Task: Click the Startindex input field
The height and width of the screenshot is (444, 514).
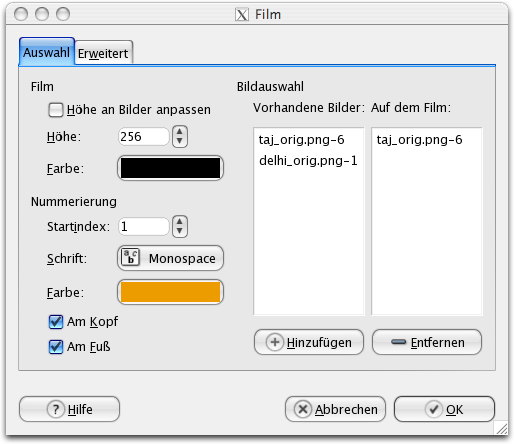Action: (x=144, y=227)
